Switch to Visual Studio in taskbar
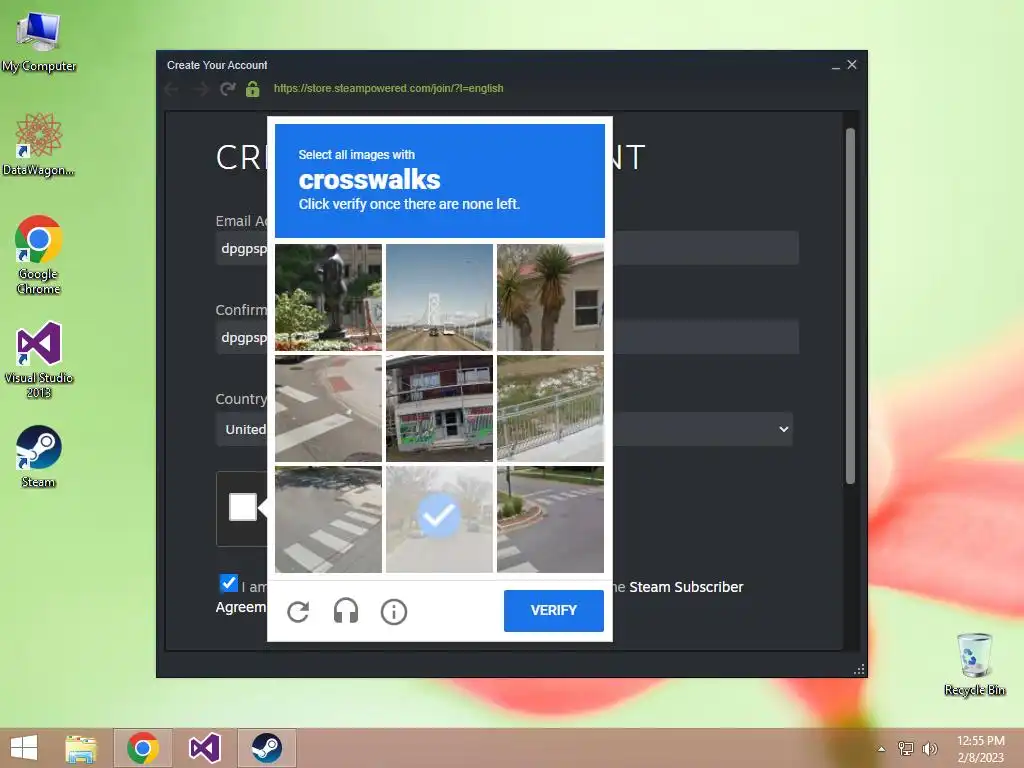1024x768 pixels. (204, 748)
